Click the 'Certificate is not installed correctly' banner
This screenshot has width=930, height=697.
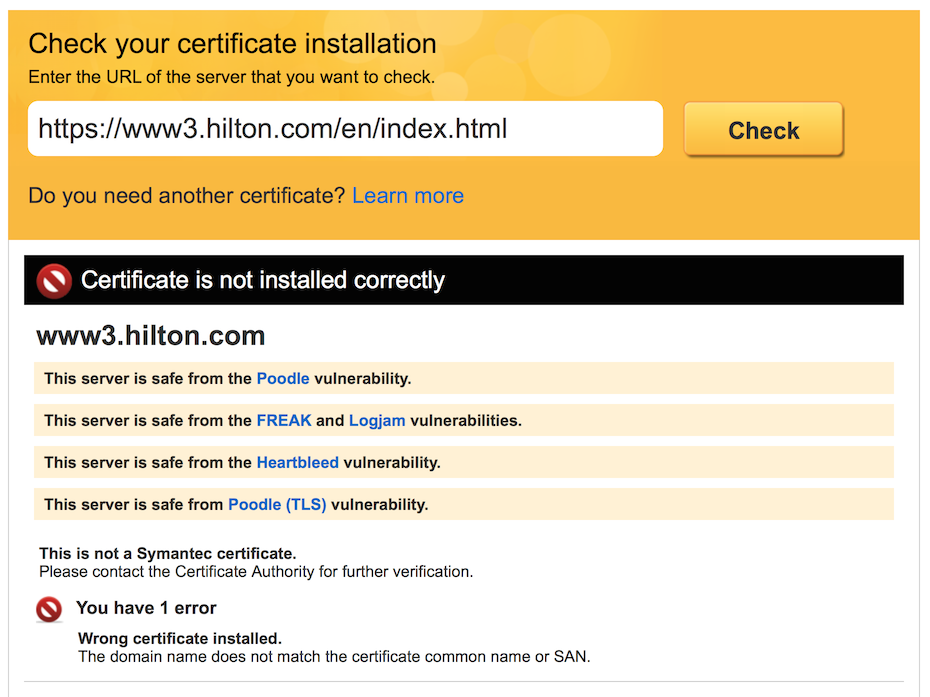[464, 280]
